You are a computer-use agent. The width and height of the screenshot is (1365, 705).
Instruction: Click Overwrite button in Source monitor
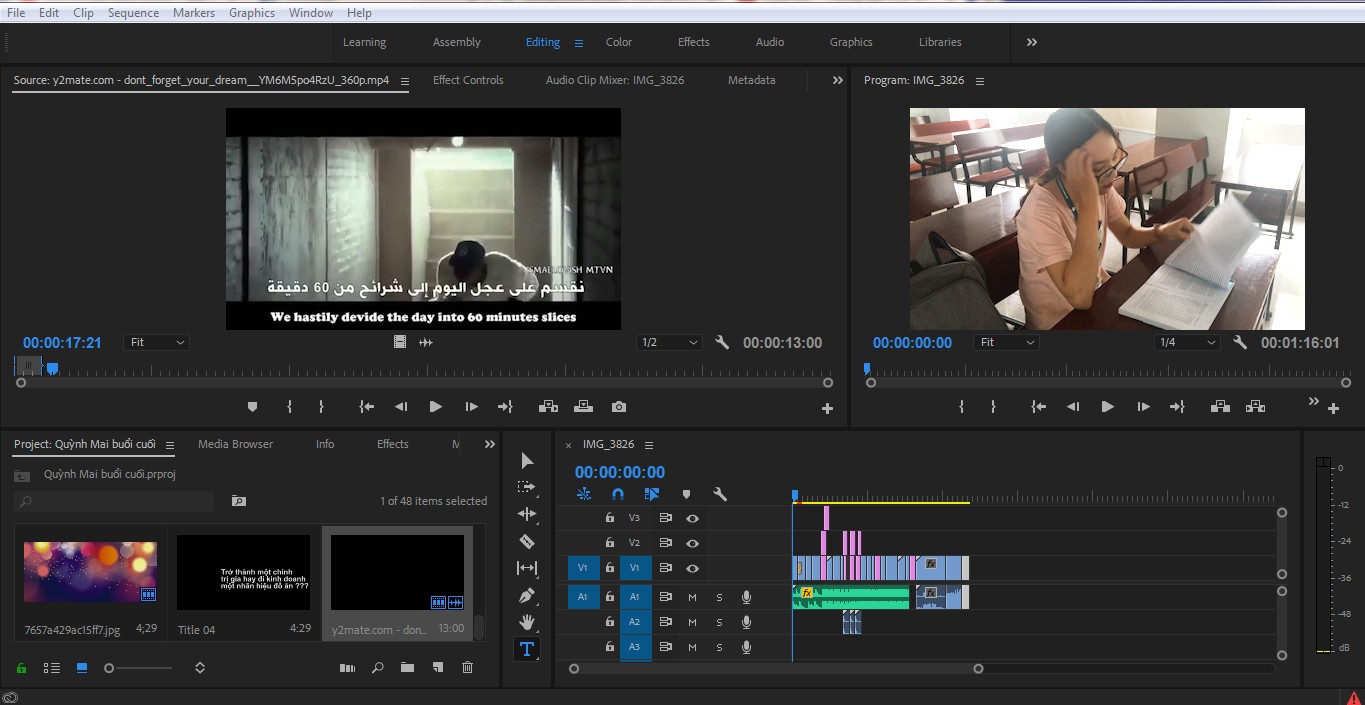[583, 407]
